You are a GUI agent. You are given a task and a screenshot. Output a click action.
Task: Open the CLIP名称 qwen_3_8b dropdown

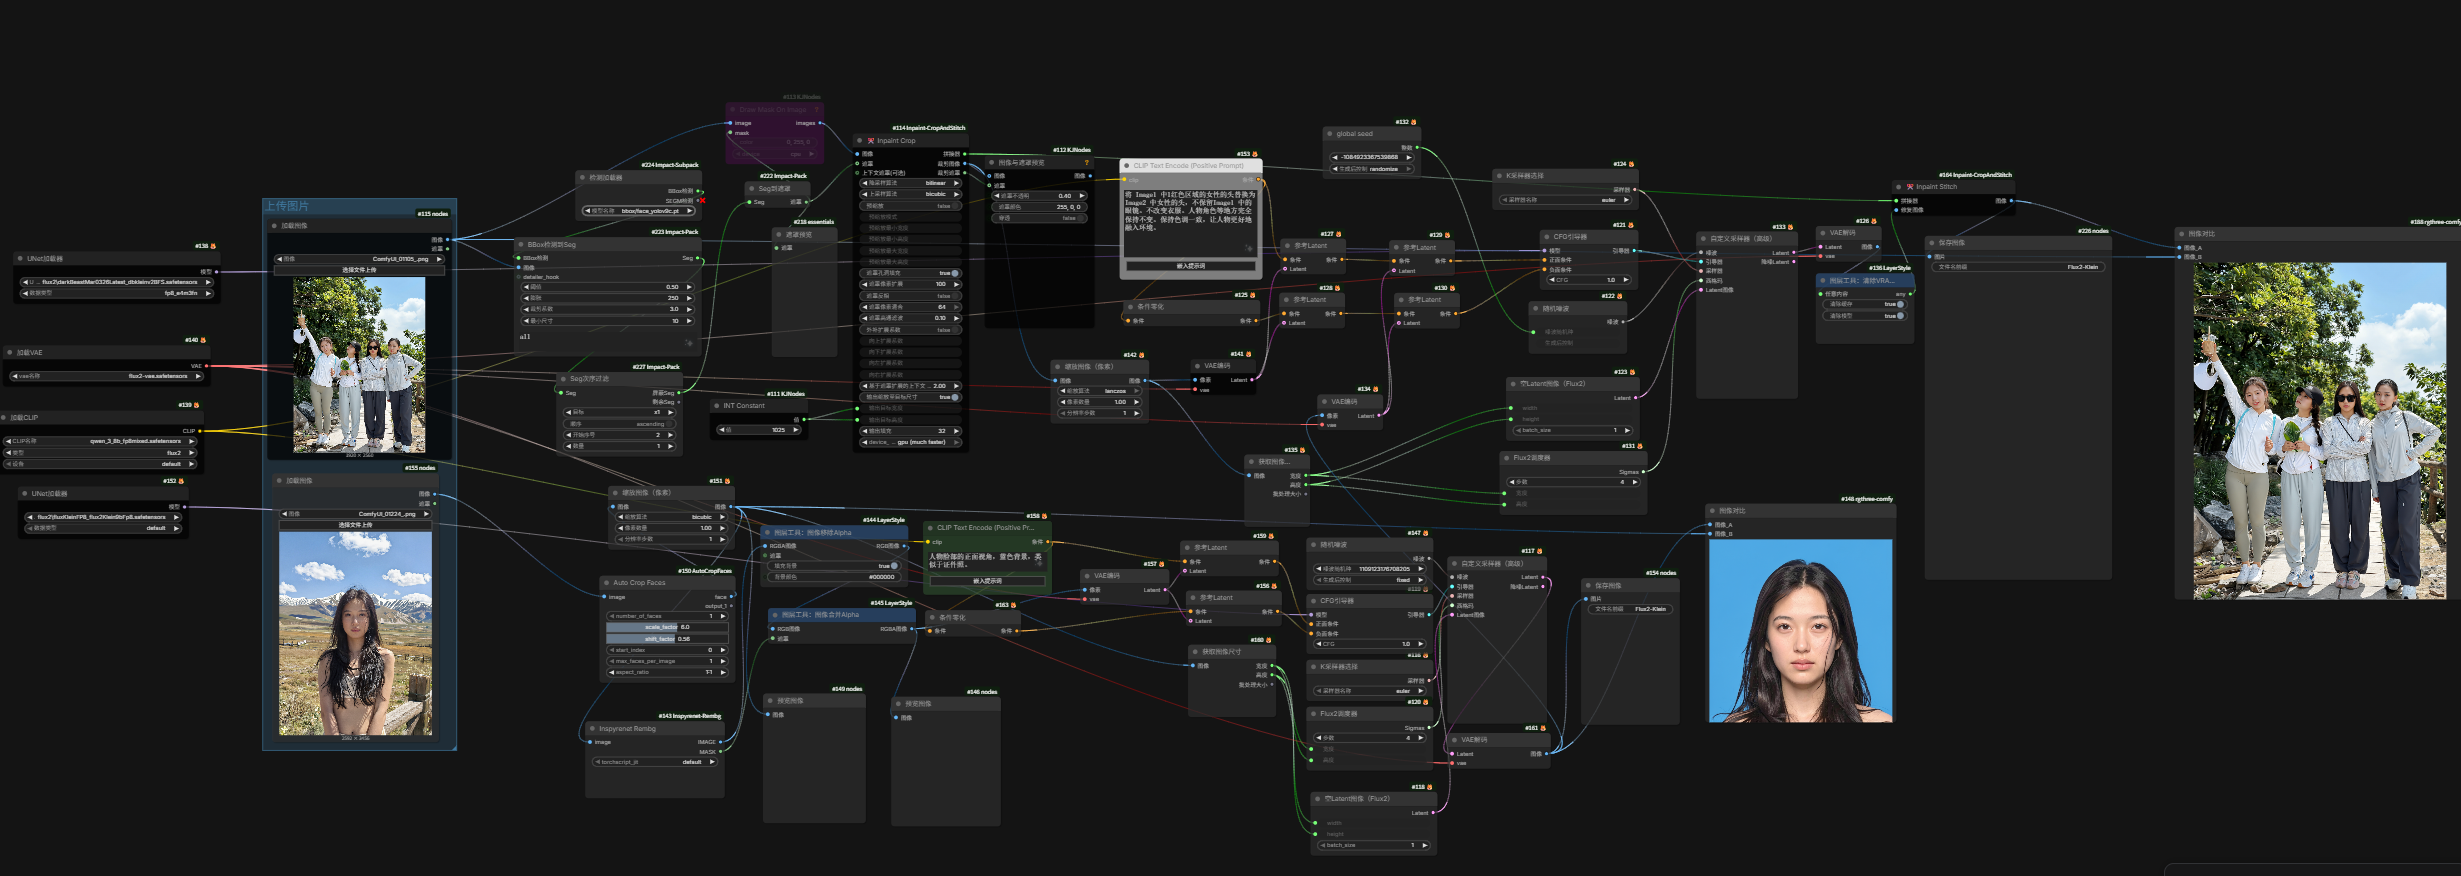(x=101, y=441)
